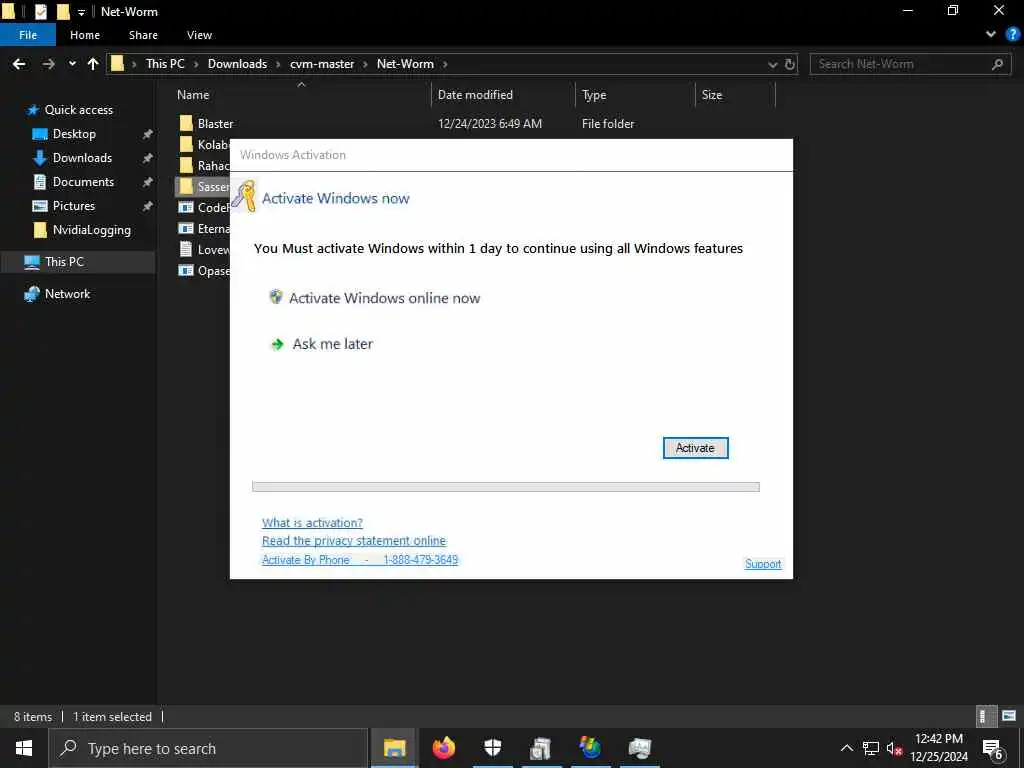The image size is (1024, 768).
Task: Open Quick access in navigation pane
Action: [78, 110]
